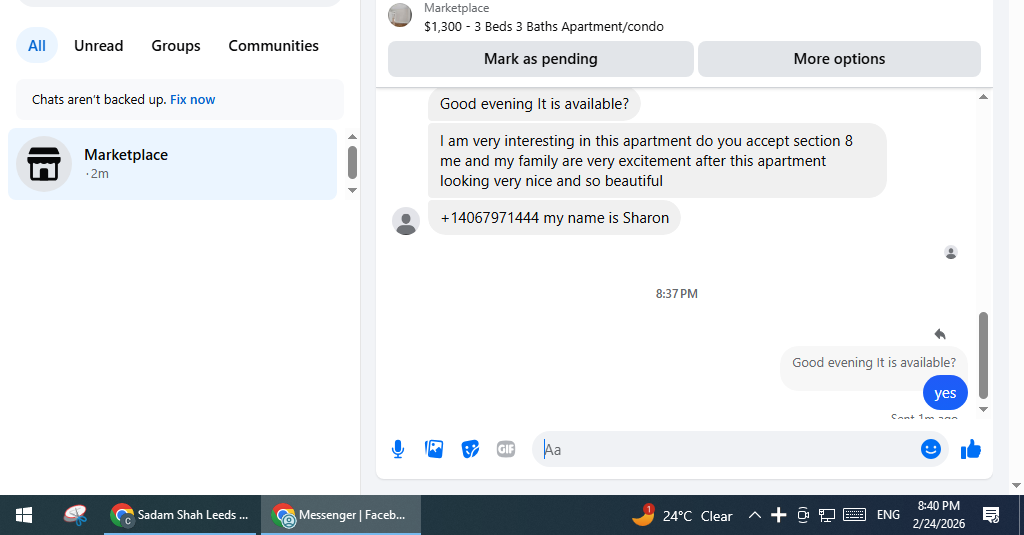Click the Snipping tool taskbar icon
This screenshot has height=535, width=1024.
click(x=76, y=515)
